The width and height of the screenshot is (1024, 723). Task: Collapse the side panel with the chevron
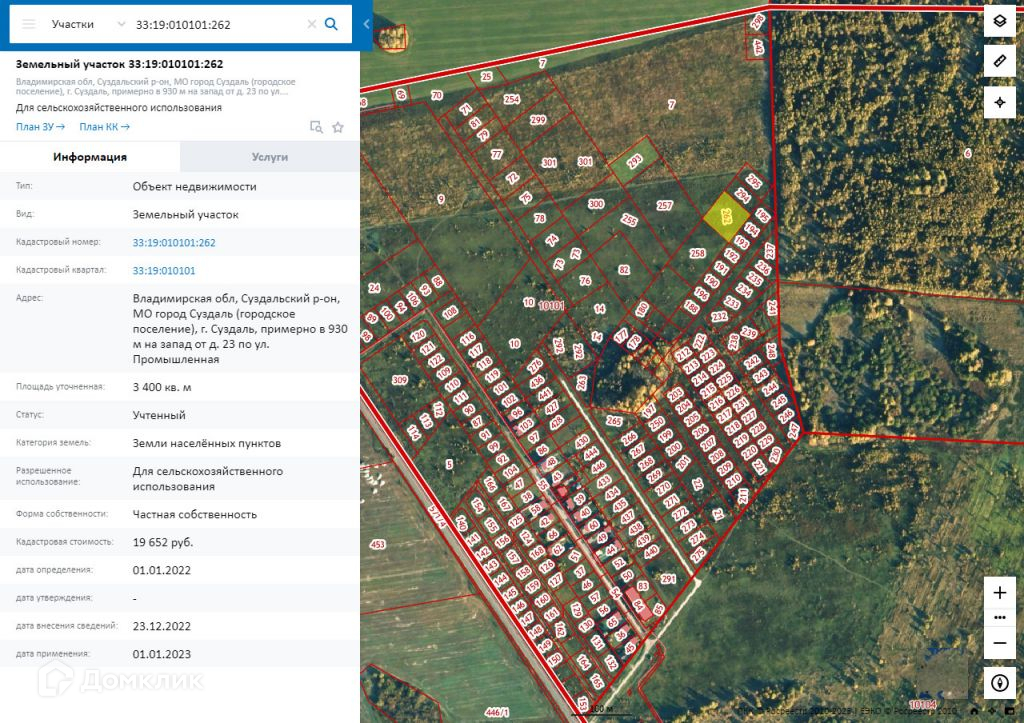[366, 24]
